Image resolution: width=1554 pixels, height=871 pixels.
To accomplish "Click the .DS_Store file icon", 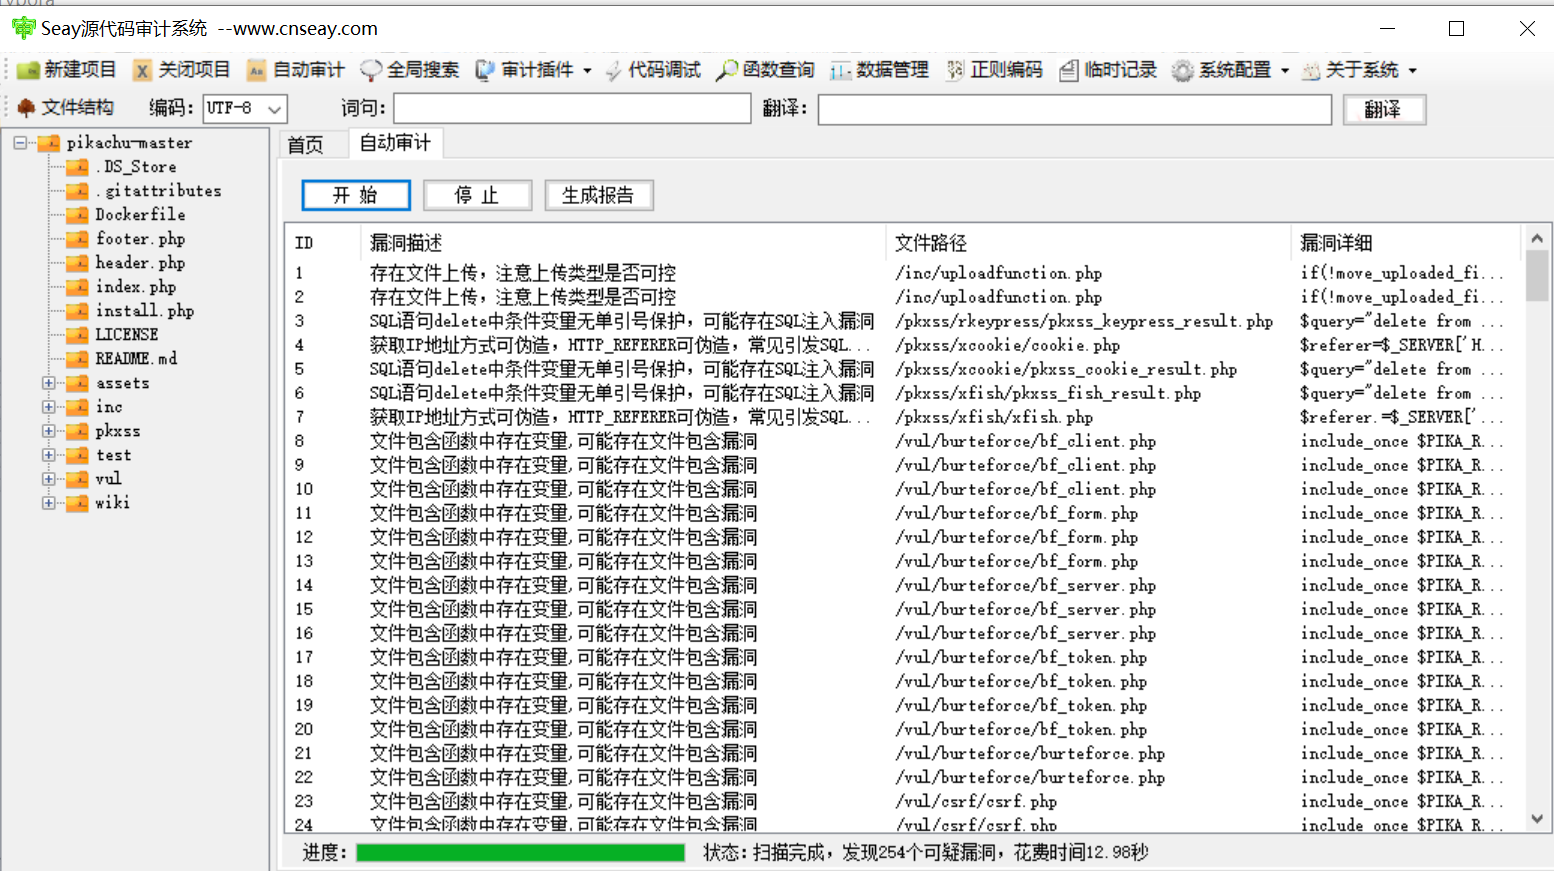I will click(x=77, y=167).
